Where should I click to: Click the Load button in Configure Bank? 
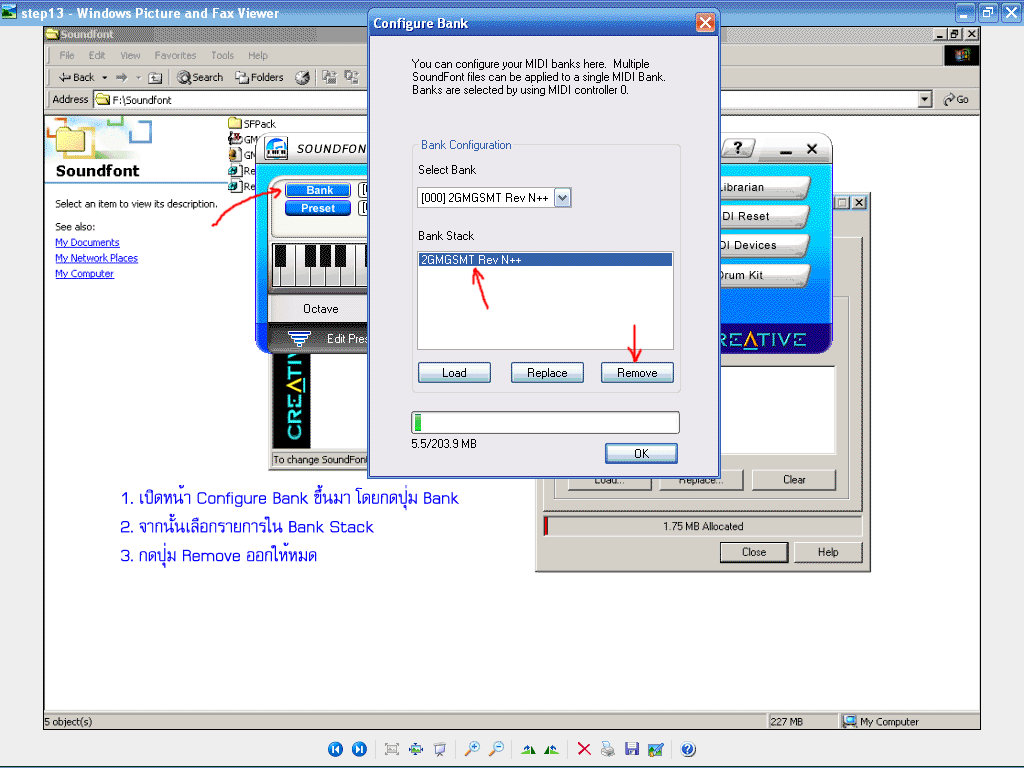[x=454, y=372]
